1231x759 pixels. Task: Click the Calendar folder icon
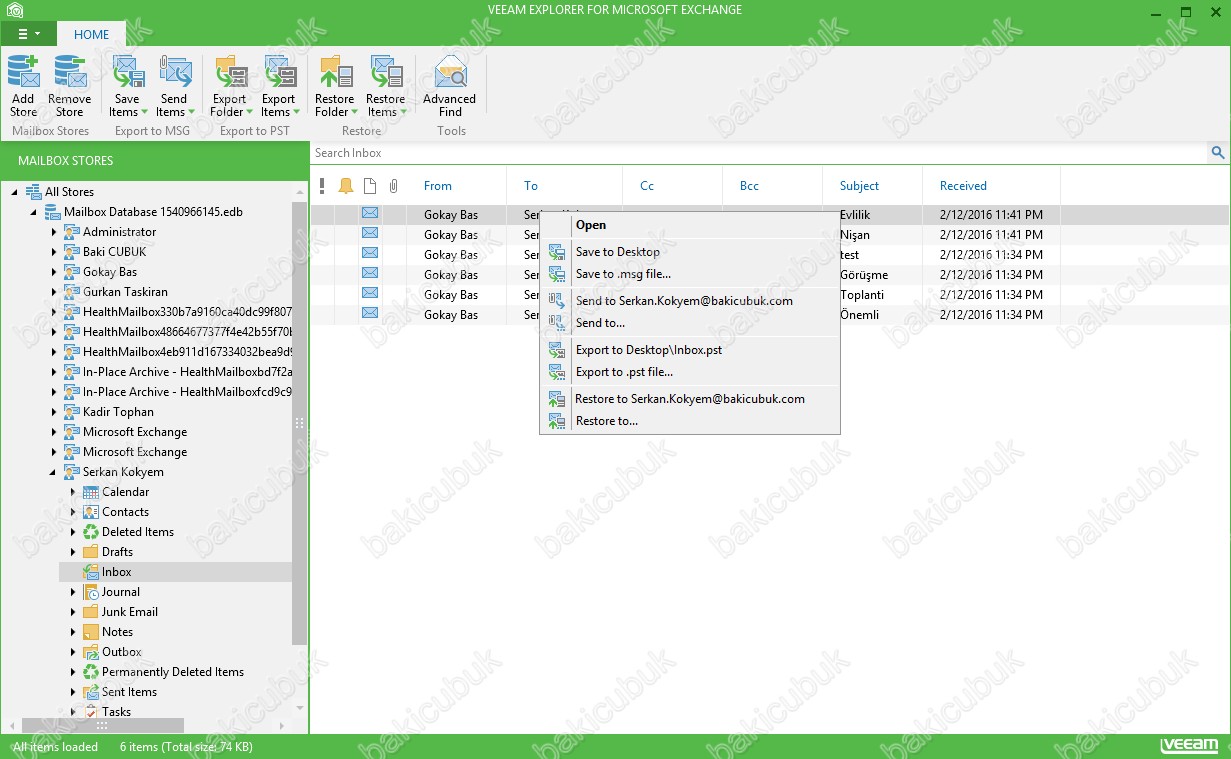pos(91,492)
